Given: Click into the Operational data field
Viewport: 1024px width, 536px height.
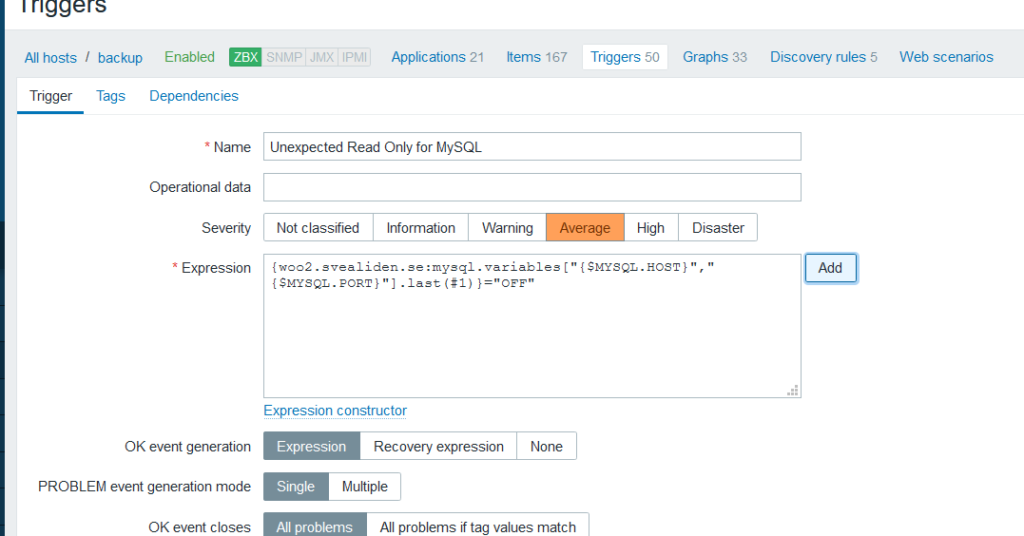Looking at the screenshot, I should [x=532, y=187].
